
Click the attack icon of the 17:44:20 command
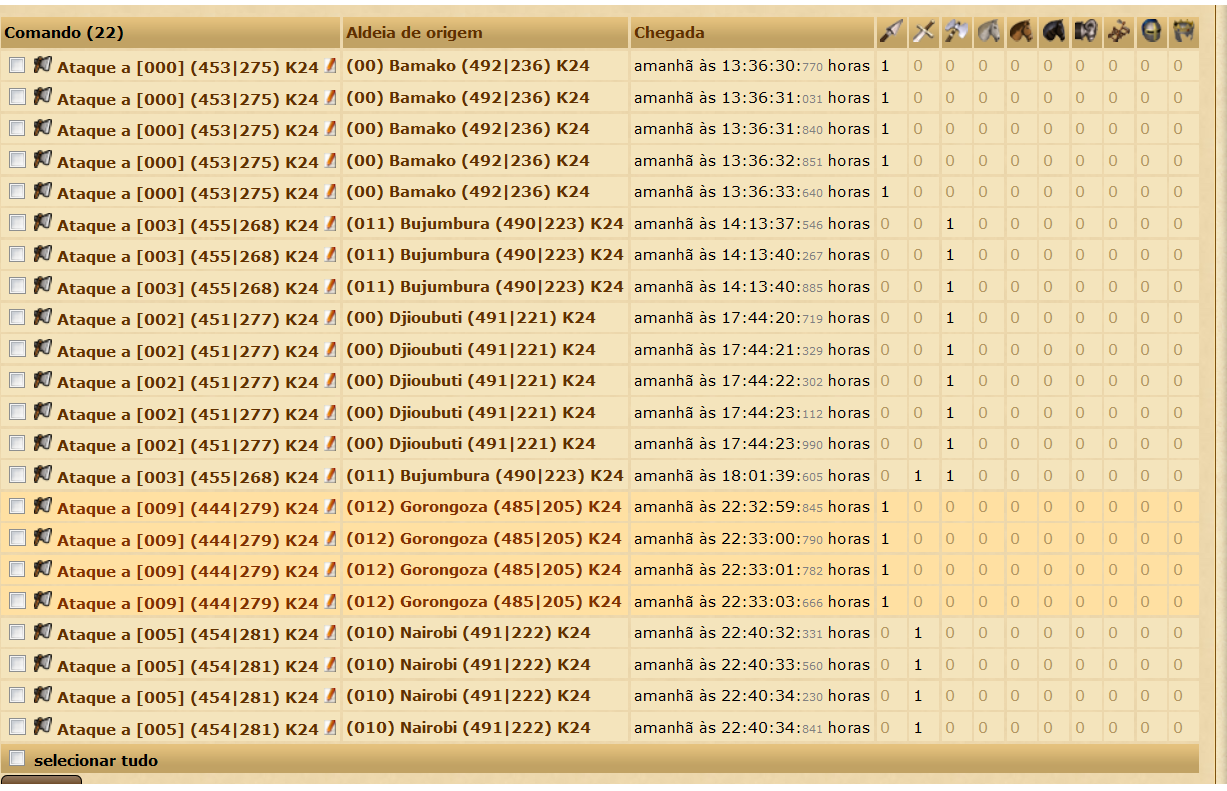tap(42, 317)
